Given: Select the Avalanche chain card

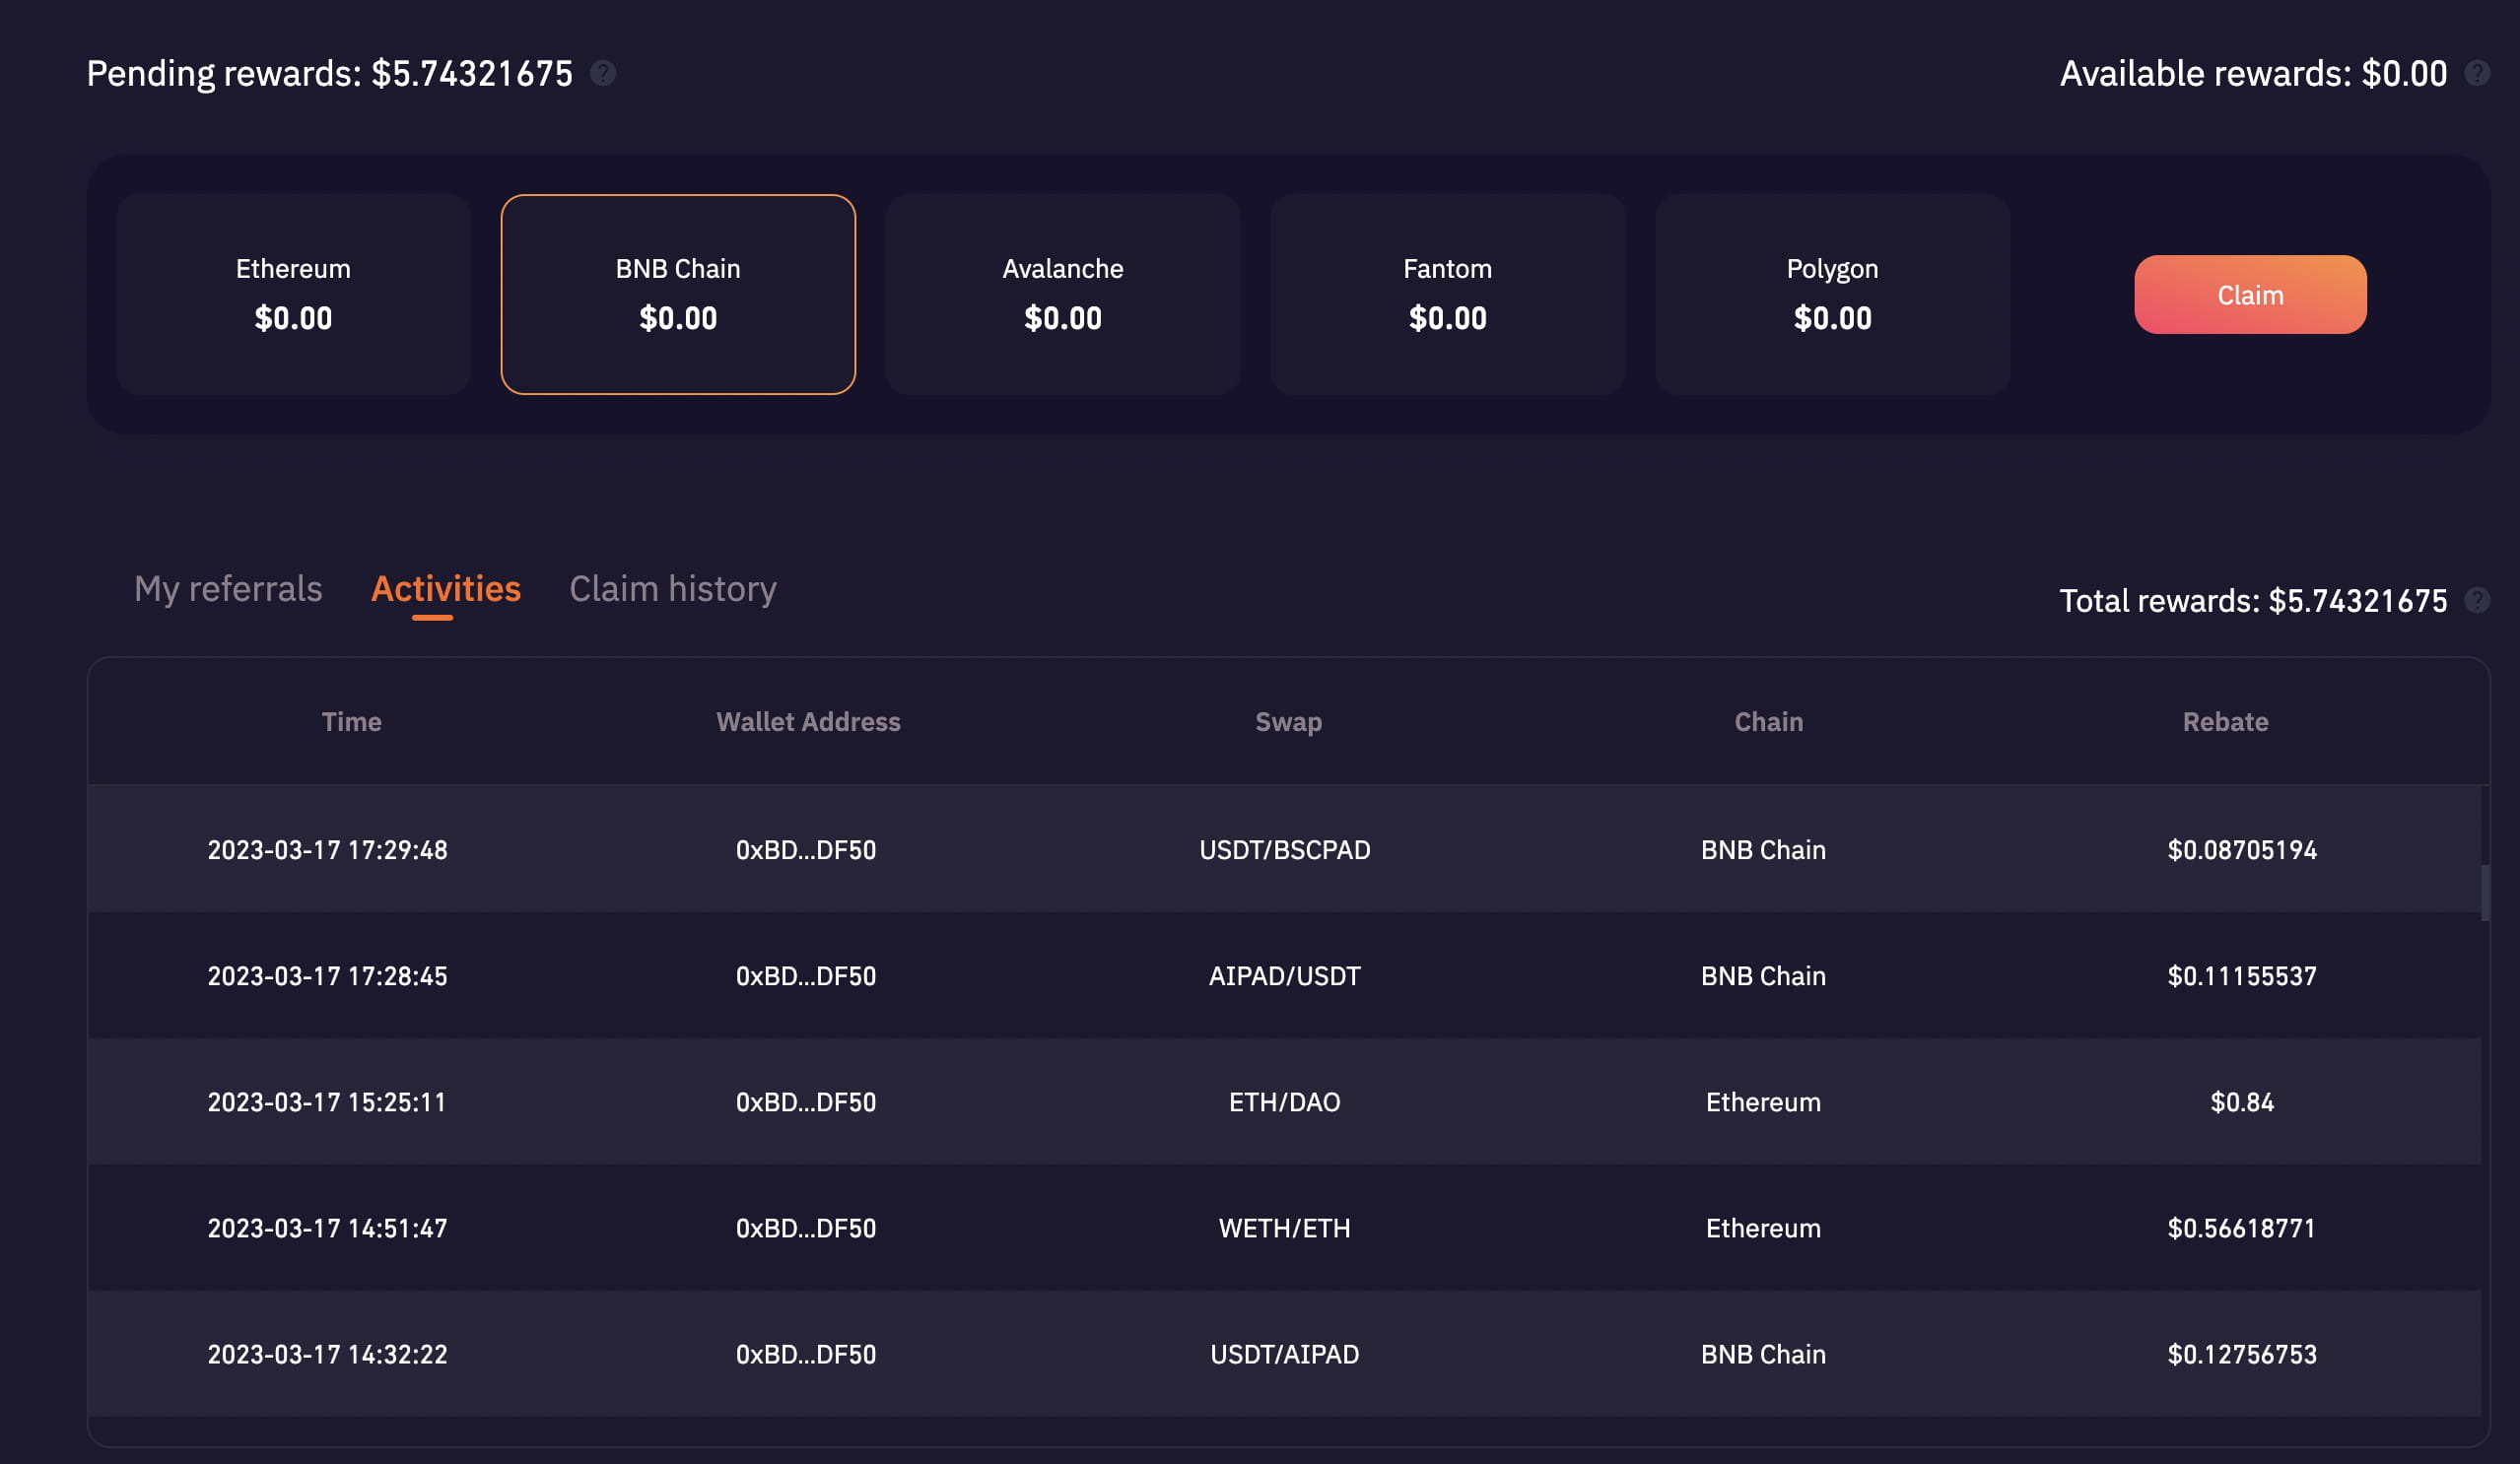Looking at the screenshot, I should coord(1062,294).
